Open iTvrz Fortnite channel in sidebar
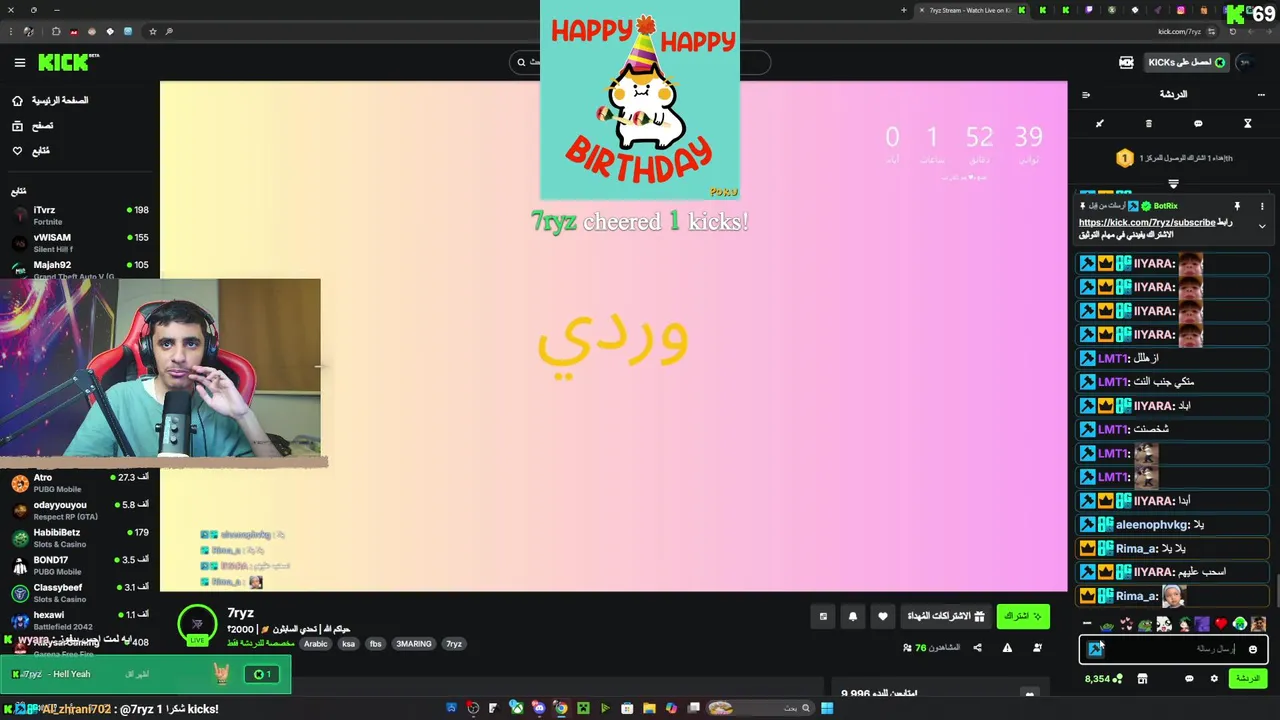1280x720 pixels. click(80, 216)
